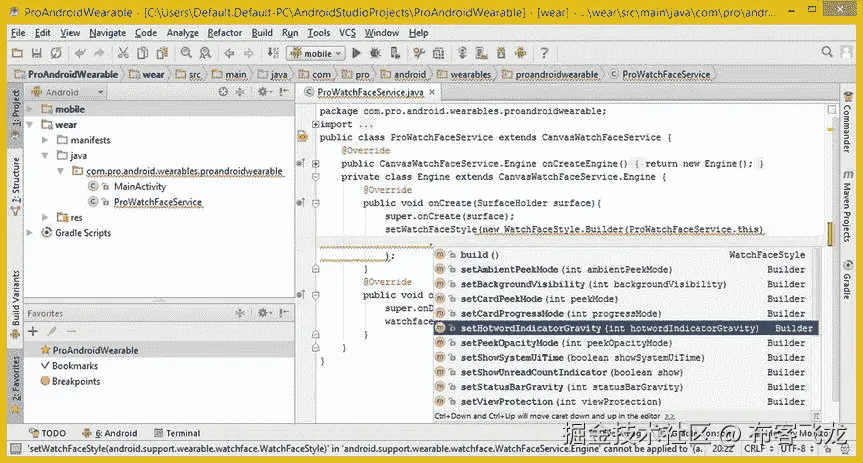Select ProWatchFaceService in project tree
This screenshot has height=463, width=863.
pyautogui.click(x=158, y=202)
